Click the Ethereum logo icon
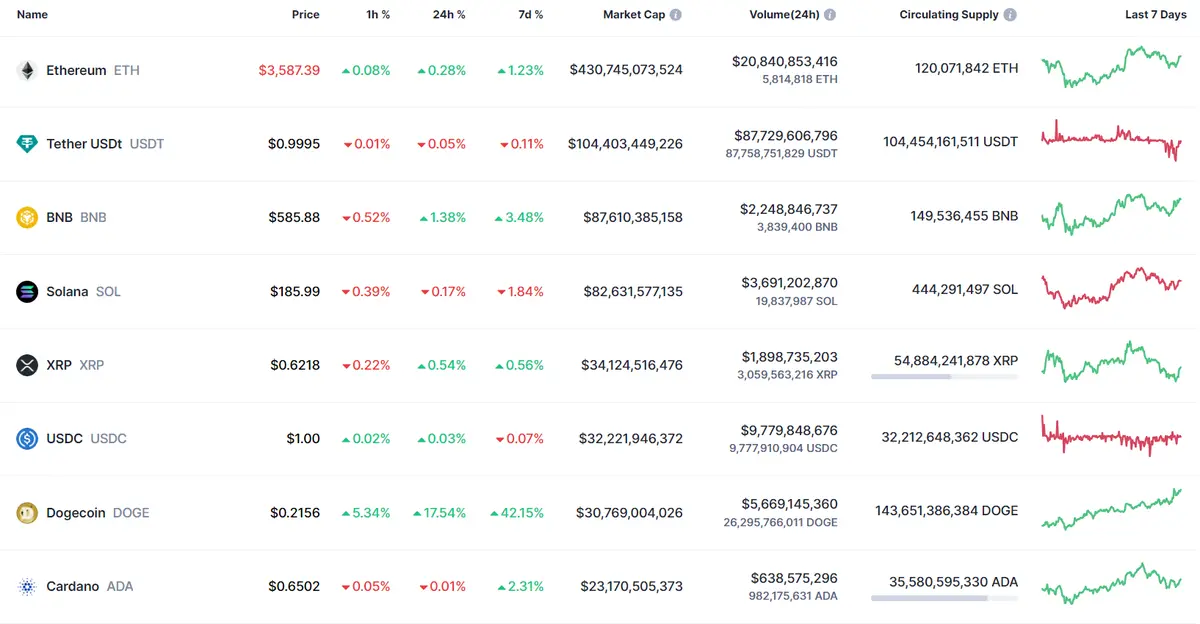This screenshot has height=624, width=1200. pos(27,70)
